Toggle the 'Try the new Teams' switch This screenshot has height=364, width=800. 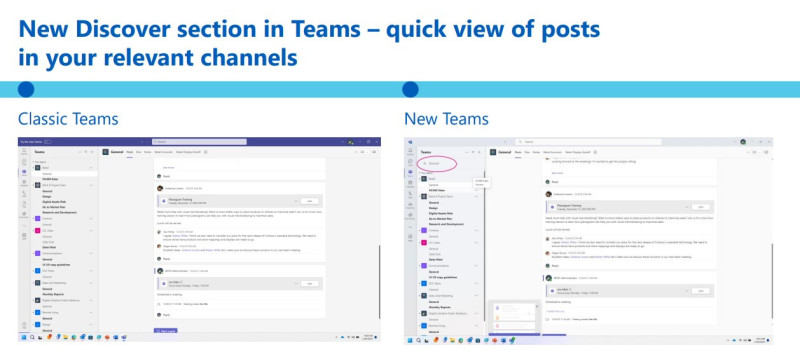tap(48, 142)
